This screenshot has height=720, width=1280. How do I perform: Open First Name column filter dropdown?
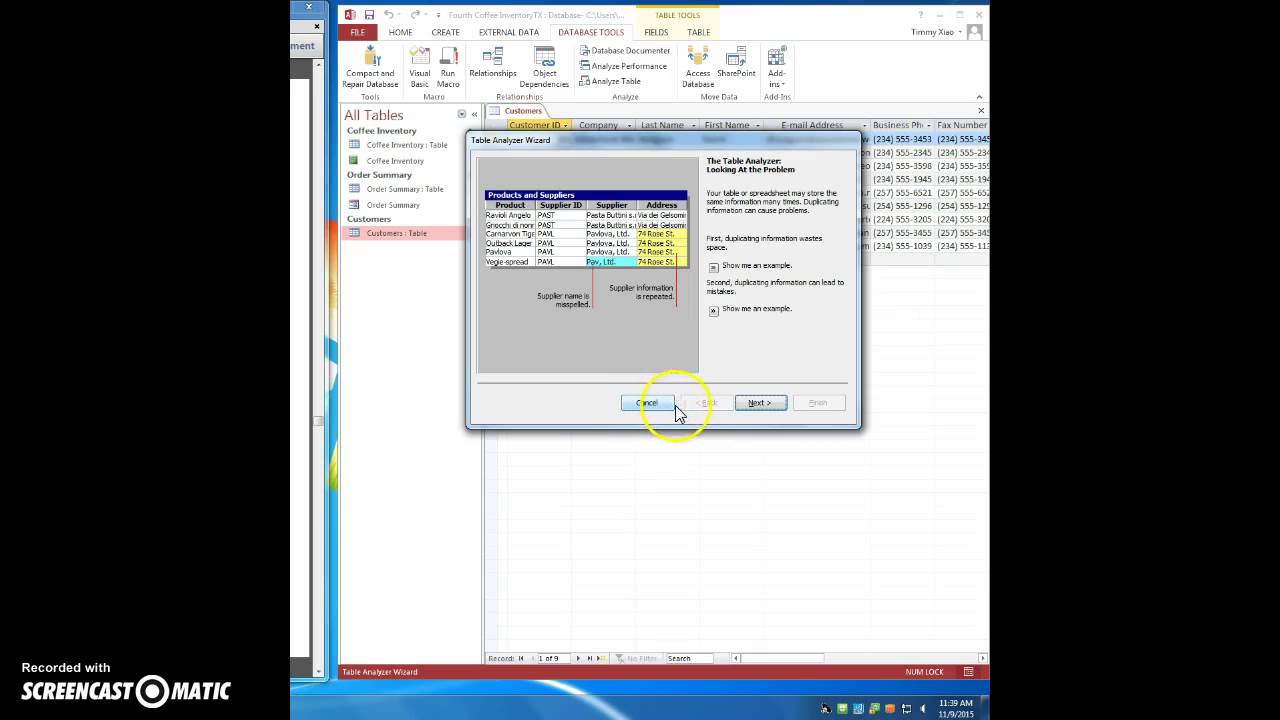pos(759,125)
